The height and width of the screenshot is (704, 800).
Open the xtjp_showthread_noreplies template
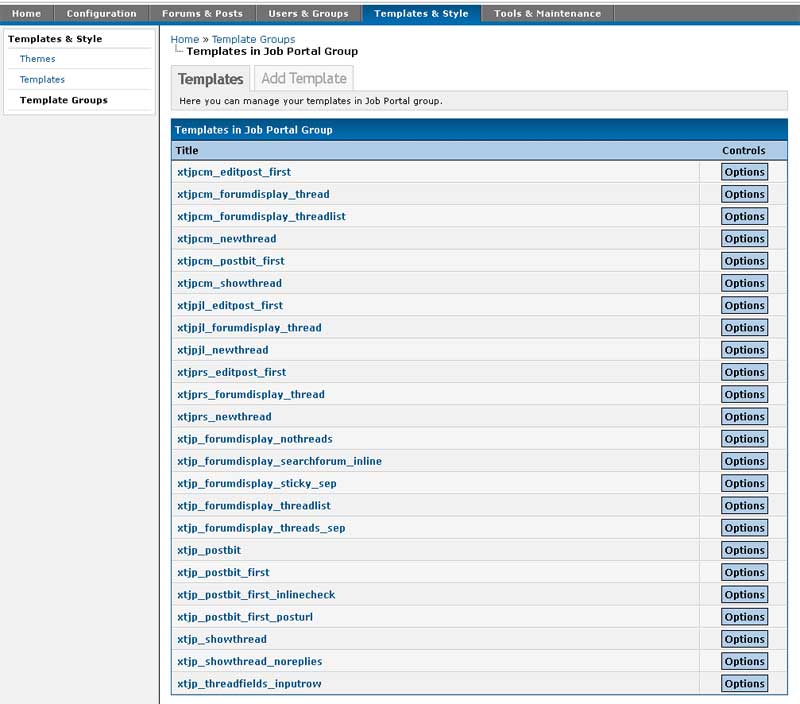(x=249, y=661)
